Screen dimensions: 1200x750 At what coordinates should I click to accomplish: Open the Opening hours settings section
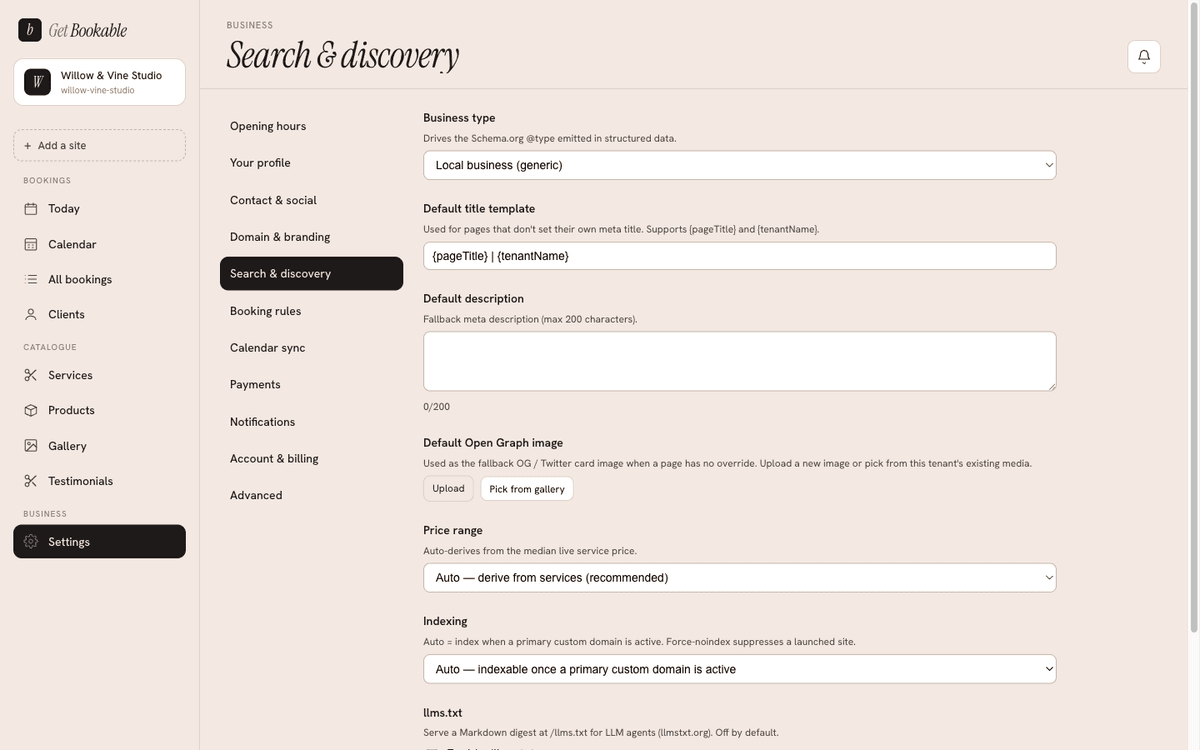(x=311, y=126)
